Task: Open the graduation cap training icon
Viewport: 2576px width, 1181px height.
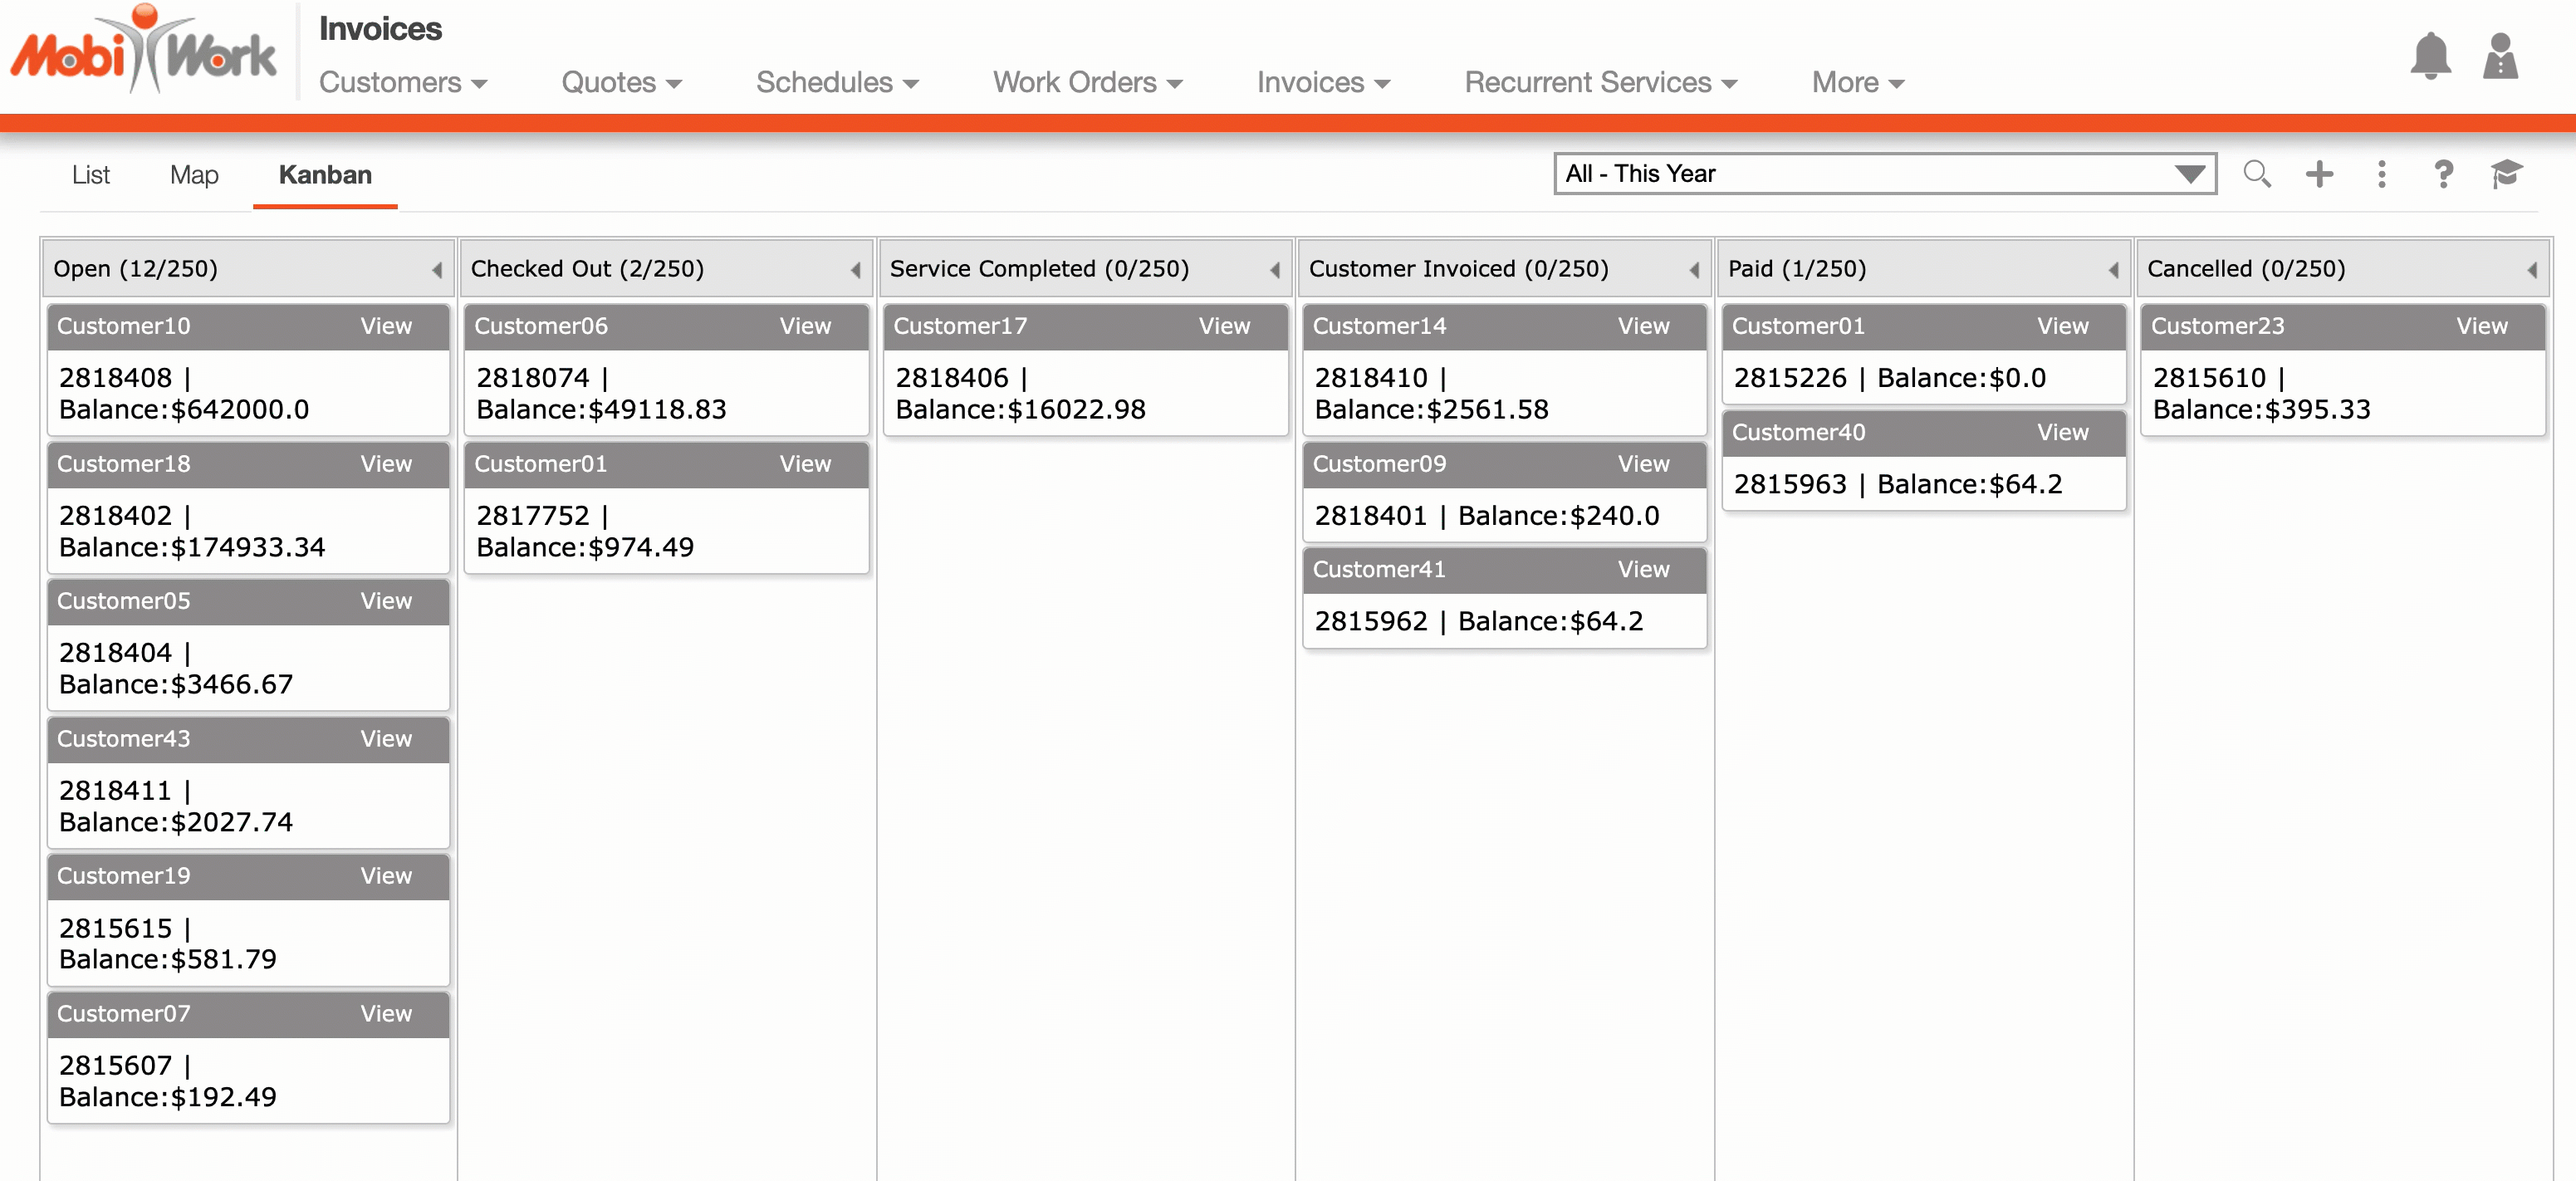Action: tap(2506, 174)
